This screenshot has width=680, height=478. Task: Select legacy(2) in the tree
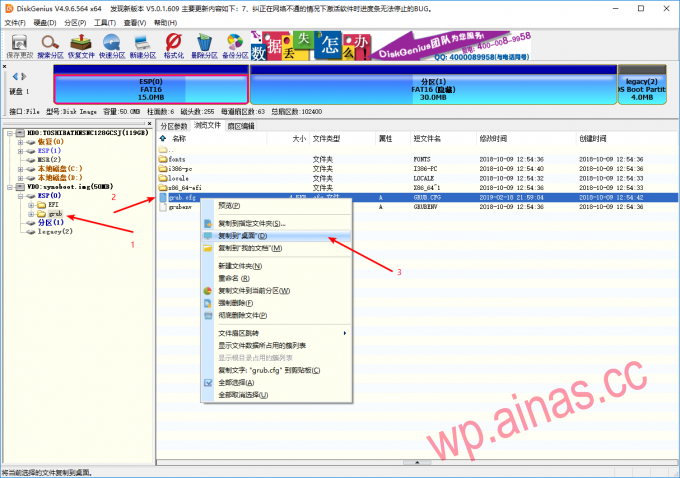[x=55, y=232]
